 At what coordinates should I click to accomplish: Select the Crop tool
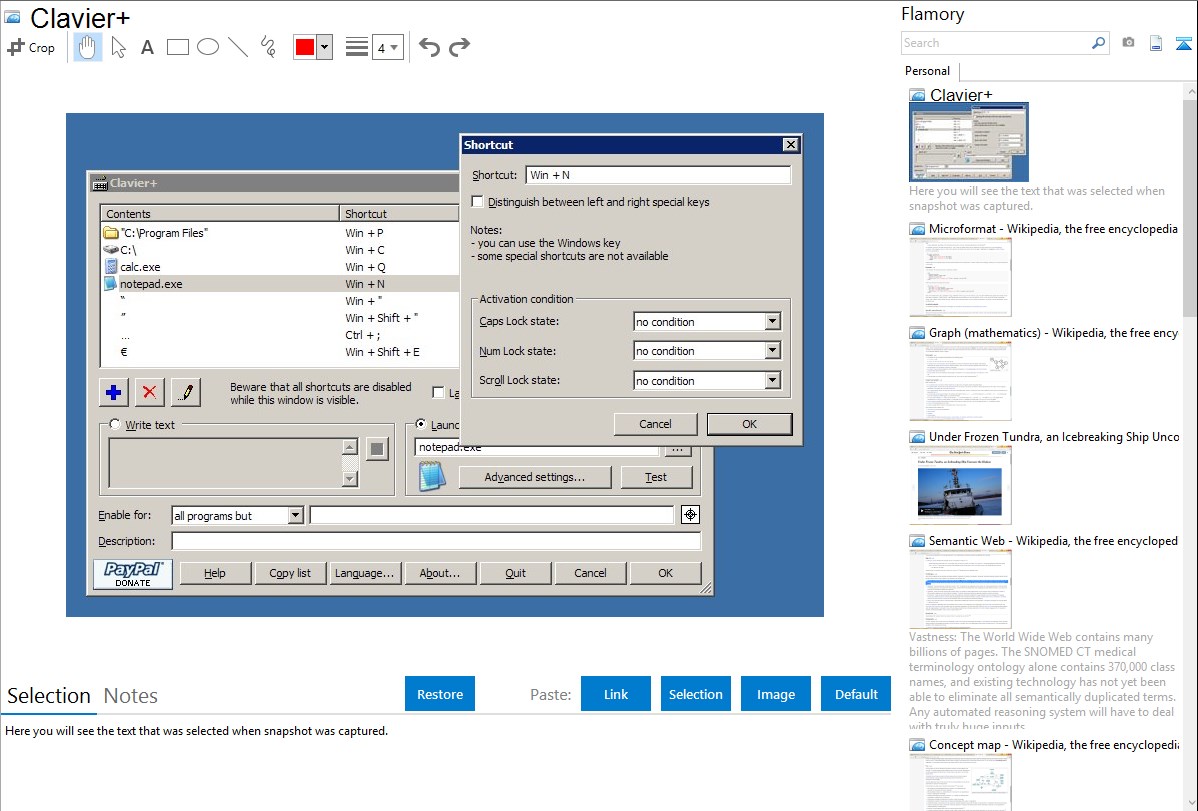31,47
